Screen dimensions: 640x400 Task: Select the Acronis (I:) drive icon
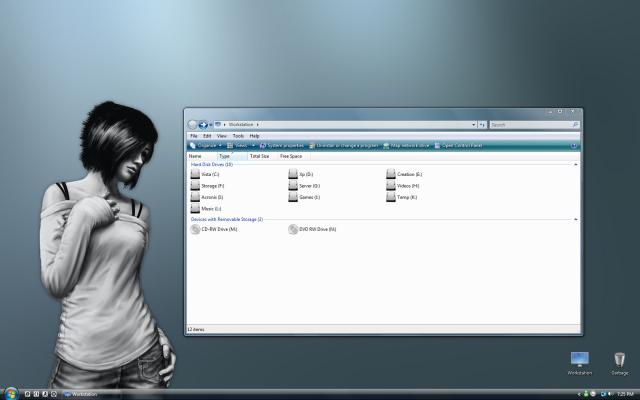[195, 197]
